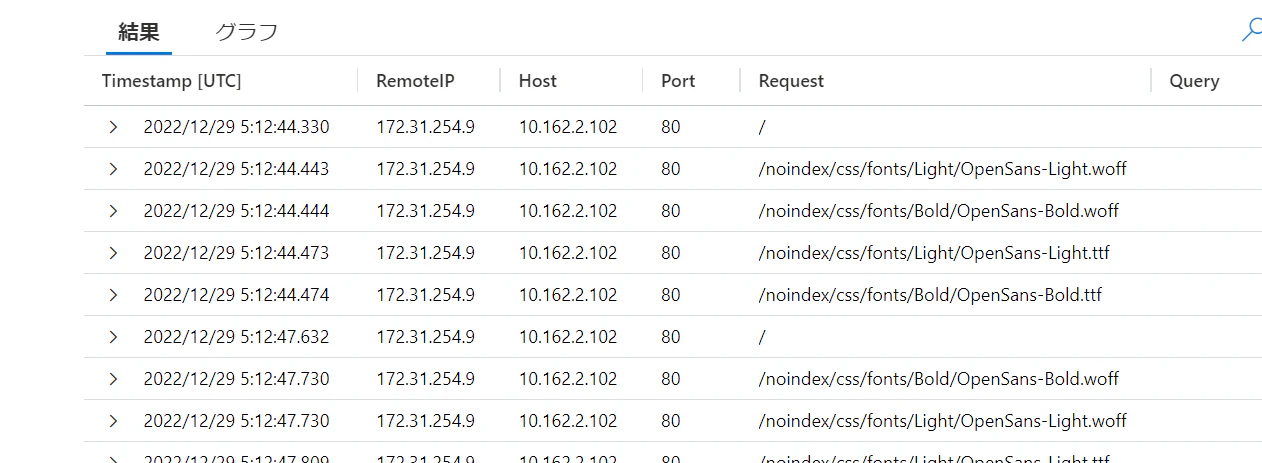Expand the row with timestamp 5:12:47.632

113,337
